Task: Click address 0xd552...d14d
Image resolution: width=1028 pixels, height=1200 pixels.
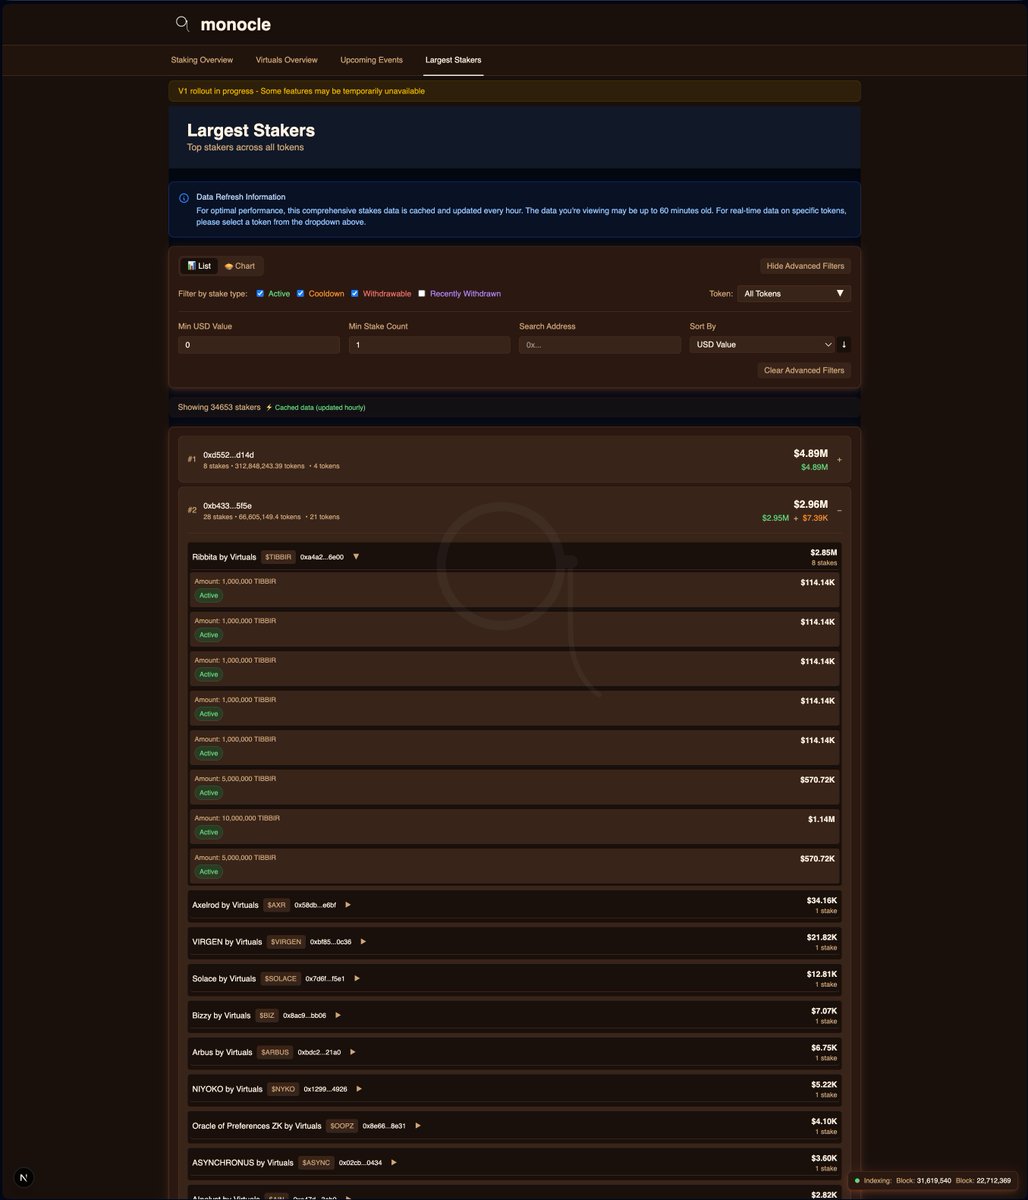Action: click(x=229, y=455)
